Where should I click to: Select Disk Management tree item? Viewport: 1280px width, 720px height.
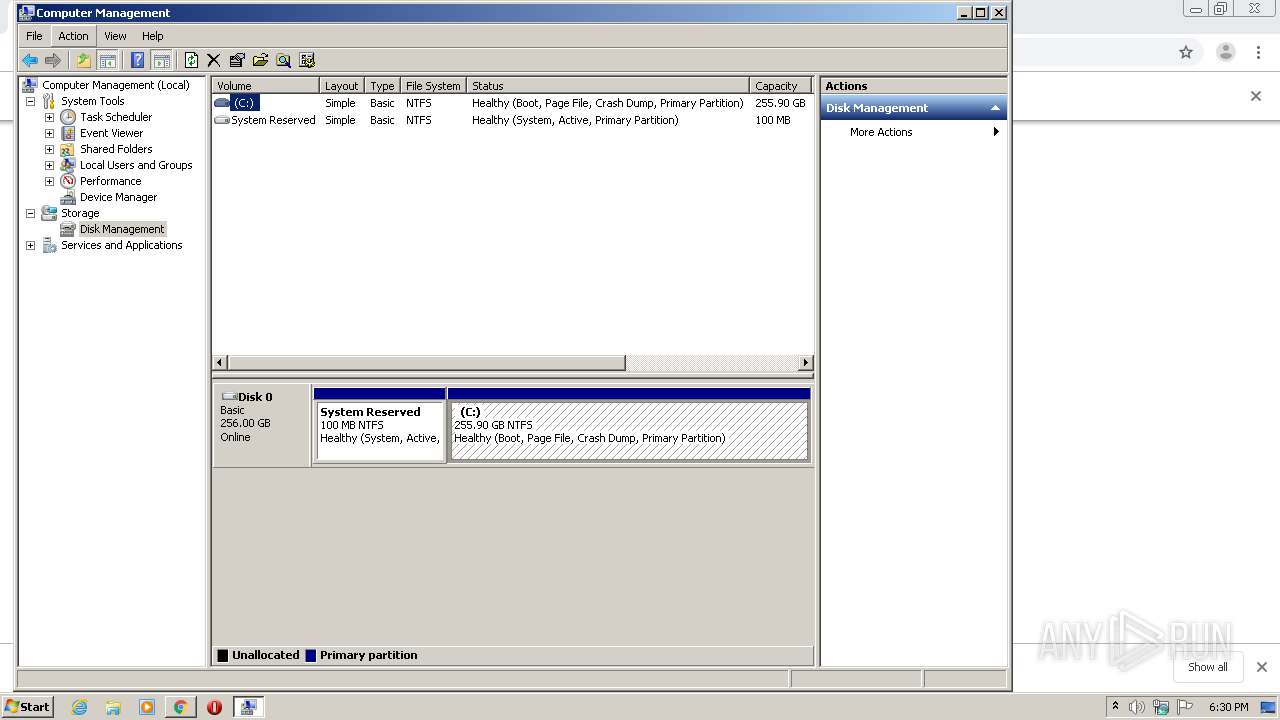click(122, 229)
